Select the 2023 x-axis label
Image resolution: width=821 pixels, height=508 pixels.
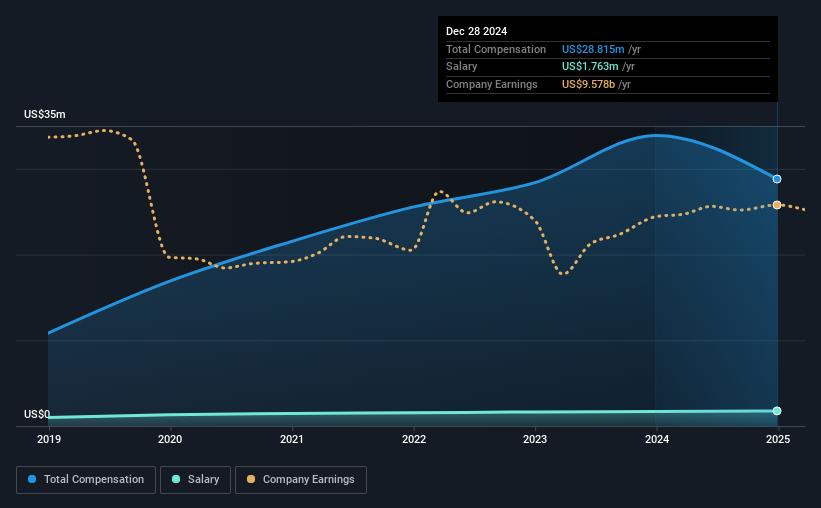(x=535, y=439)
